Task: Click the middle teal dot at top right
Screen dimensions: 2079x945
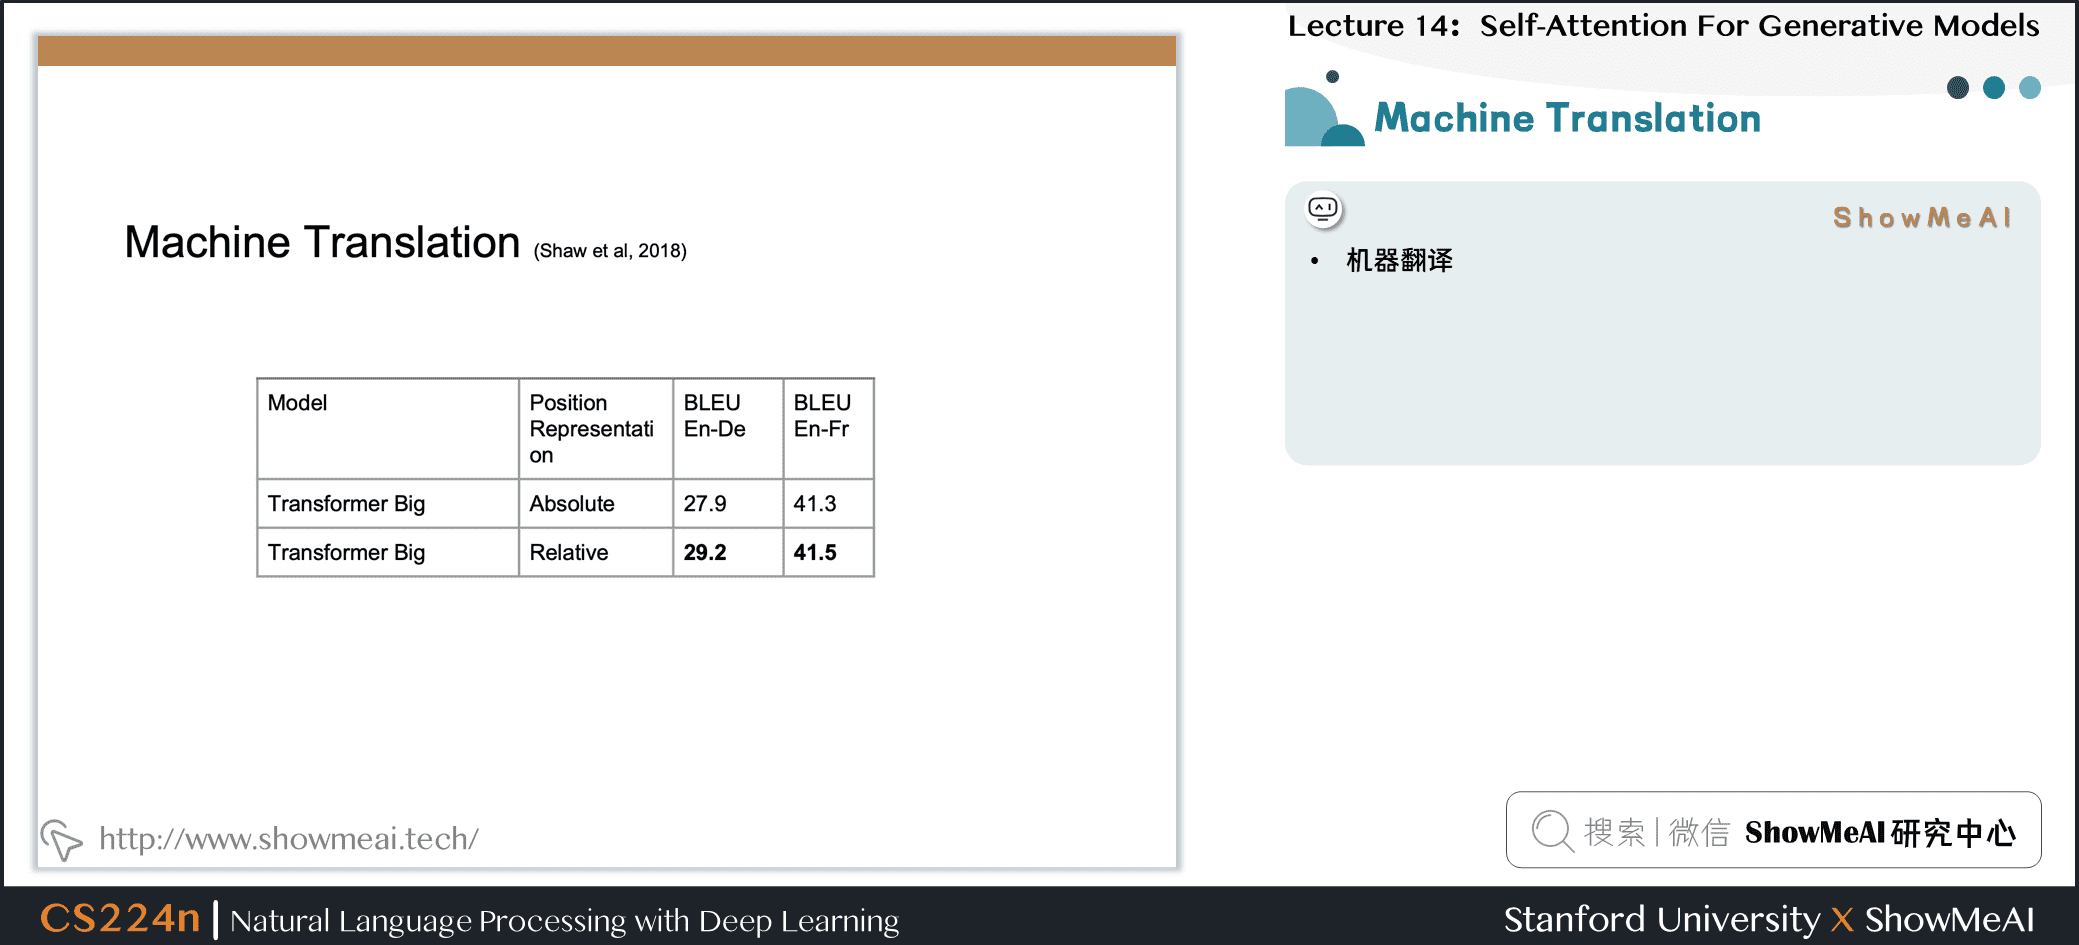Action: point(1994,88)
